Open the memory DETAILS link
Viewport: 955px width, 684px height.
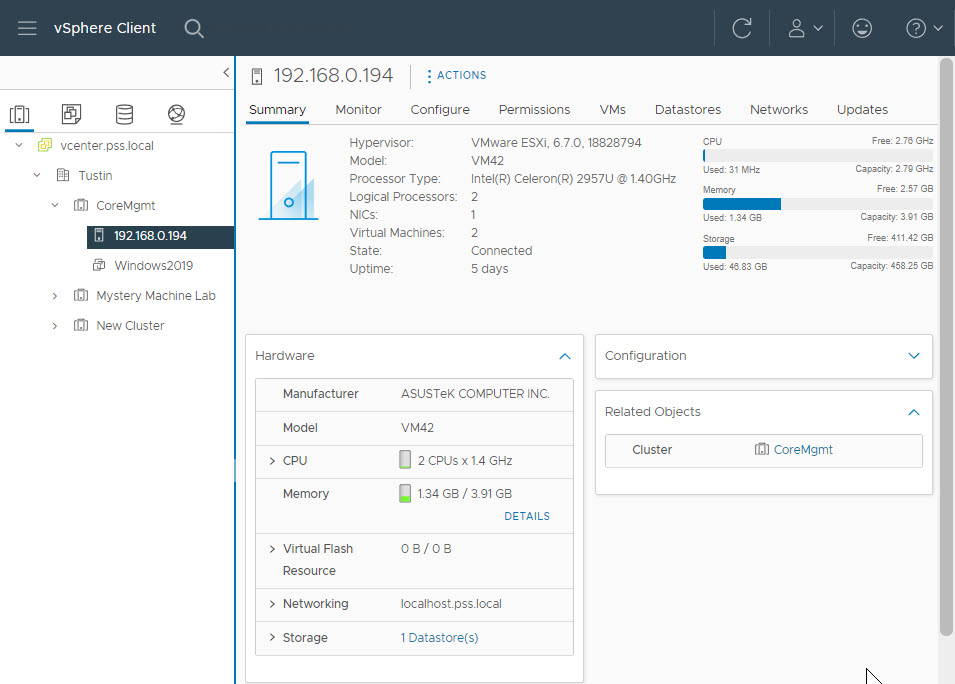click(527, 516)
